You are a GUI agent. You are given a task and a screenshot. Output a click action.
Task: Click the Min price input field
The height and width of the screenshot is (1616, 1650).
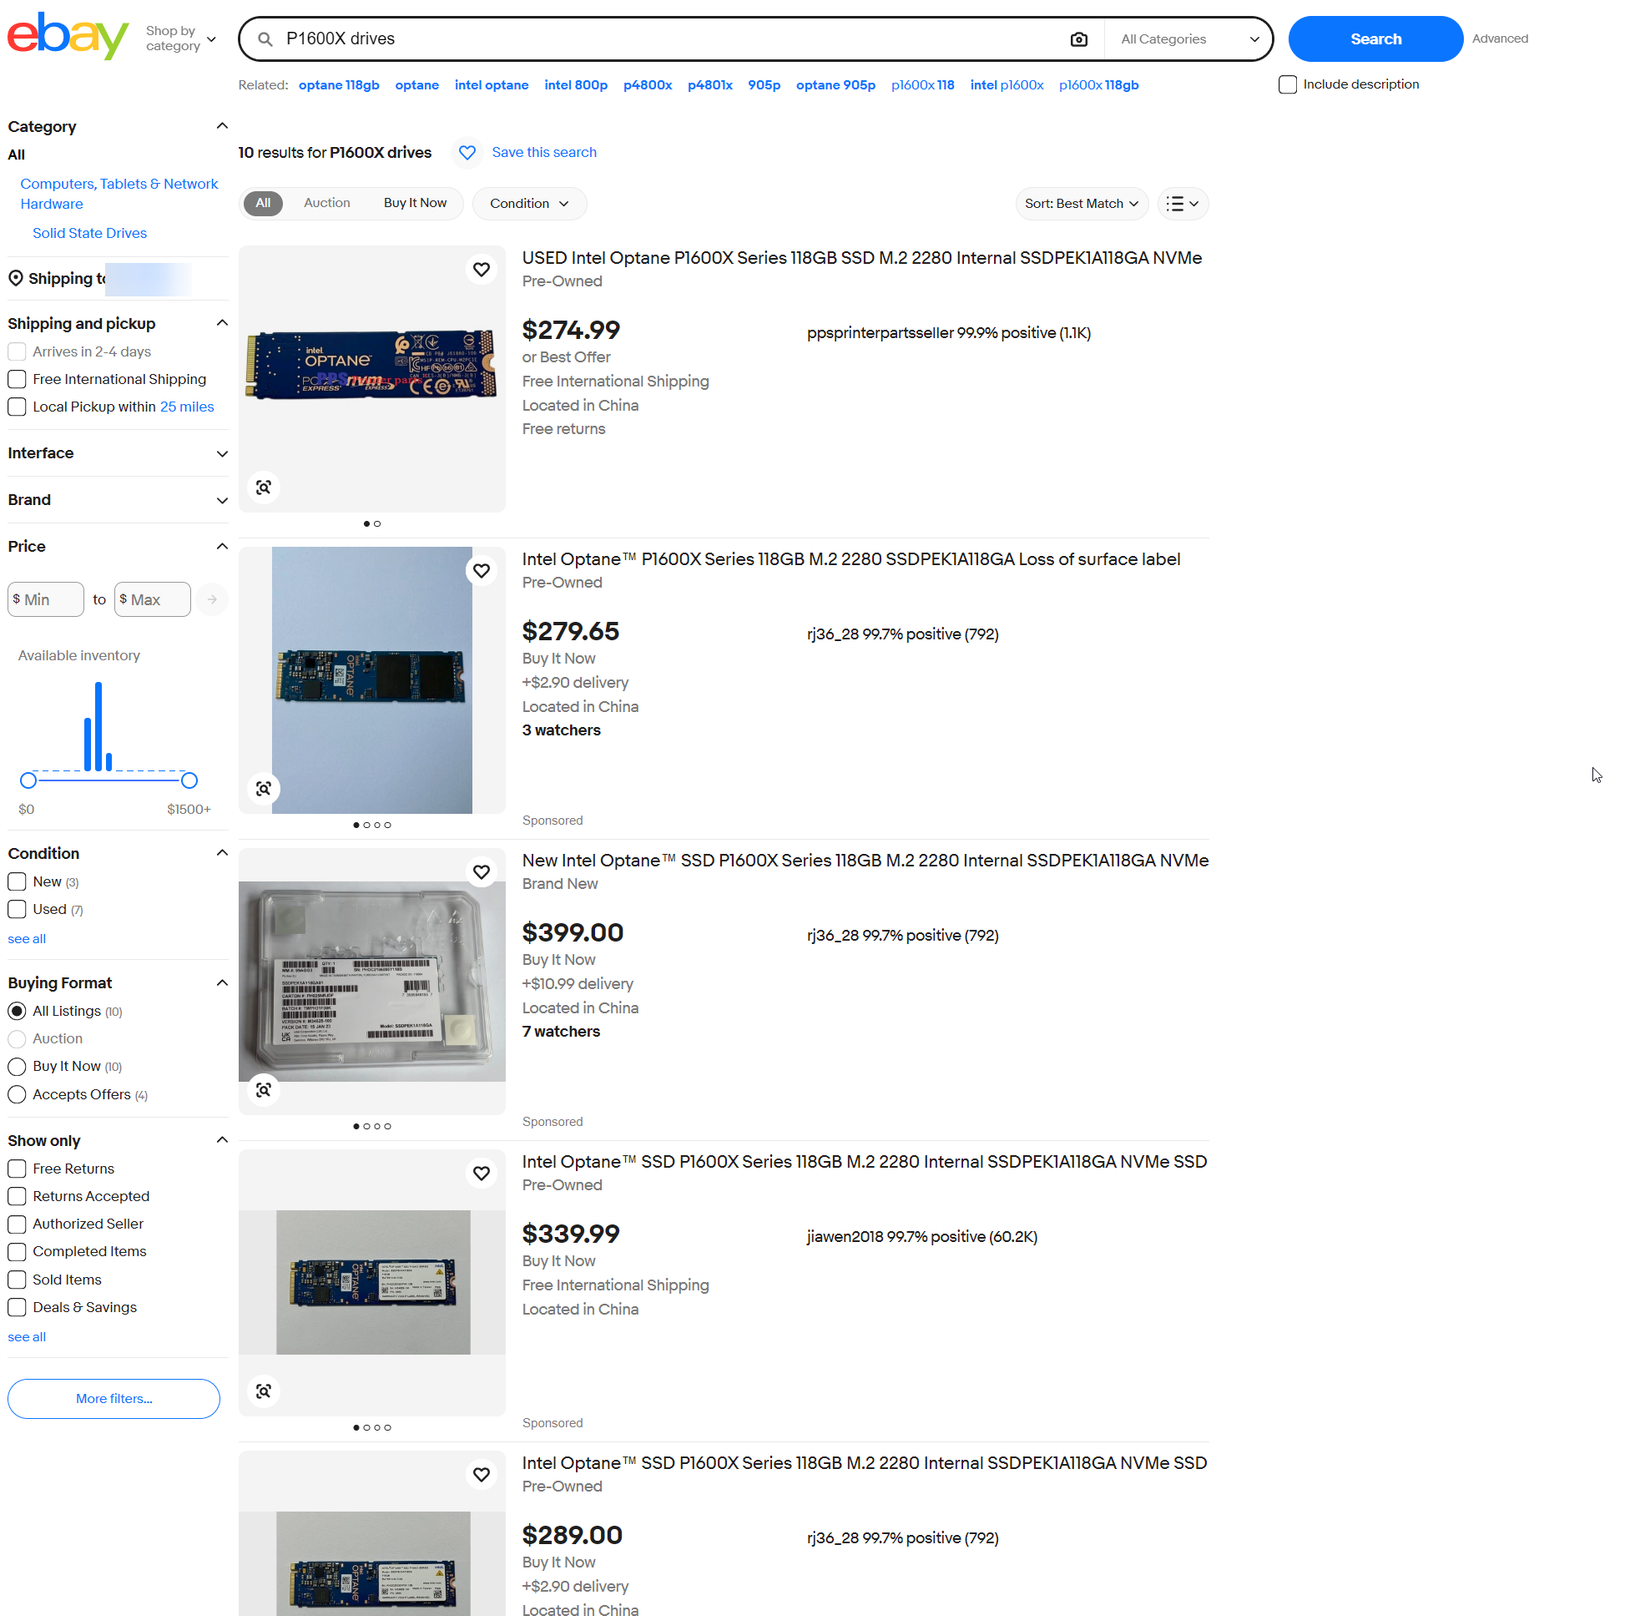click(46, 600)
